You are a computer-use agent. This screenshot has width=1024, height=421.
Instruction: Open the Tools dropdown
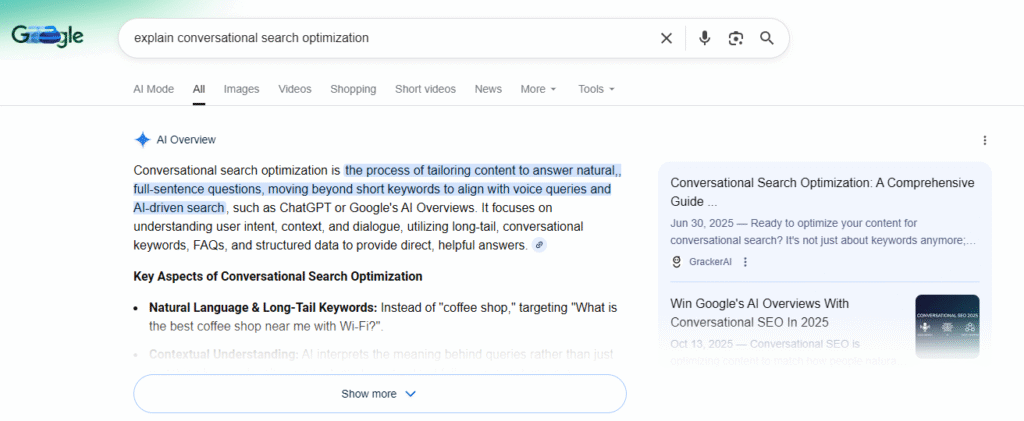click(596, 89)
